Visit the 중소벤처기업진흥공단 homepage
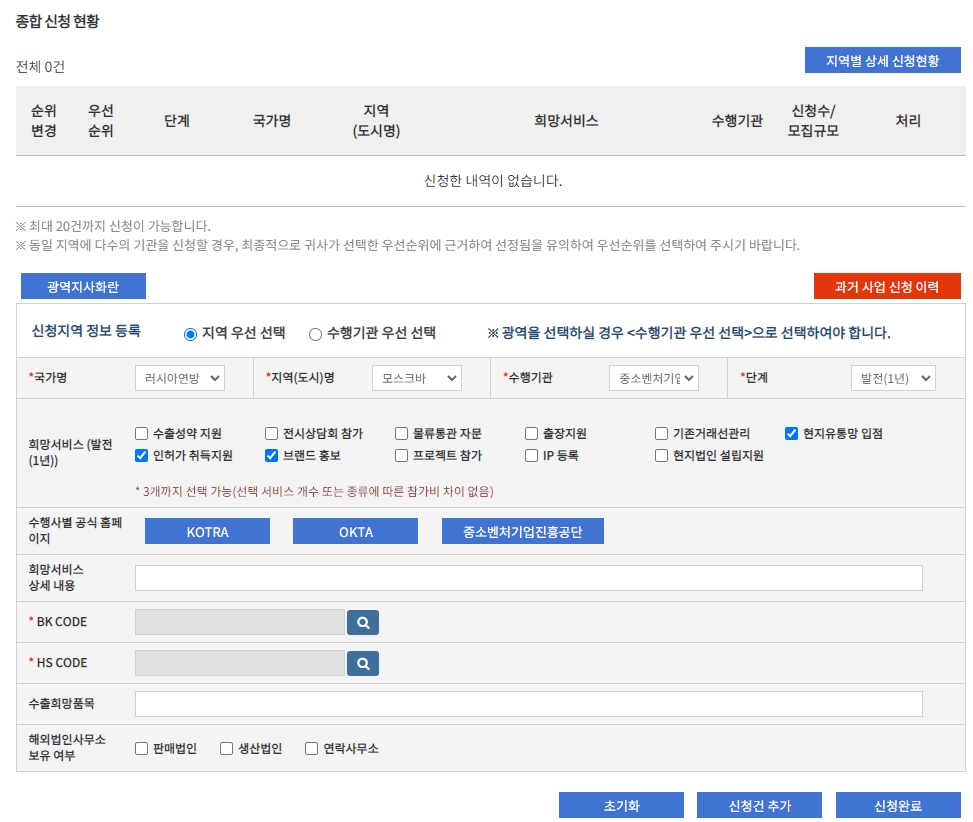The image size is (973, 822). coord(523,531)
